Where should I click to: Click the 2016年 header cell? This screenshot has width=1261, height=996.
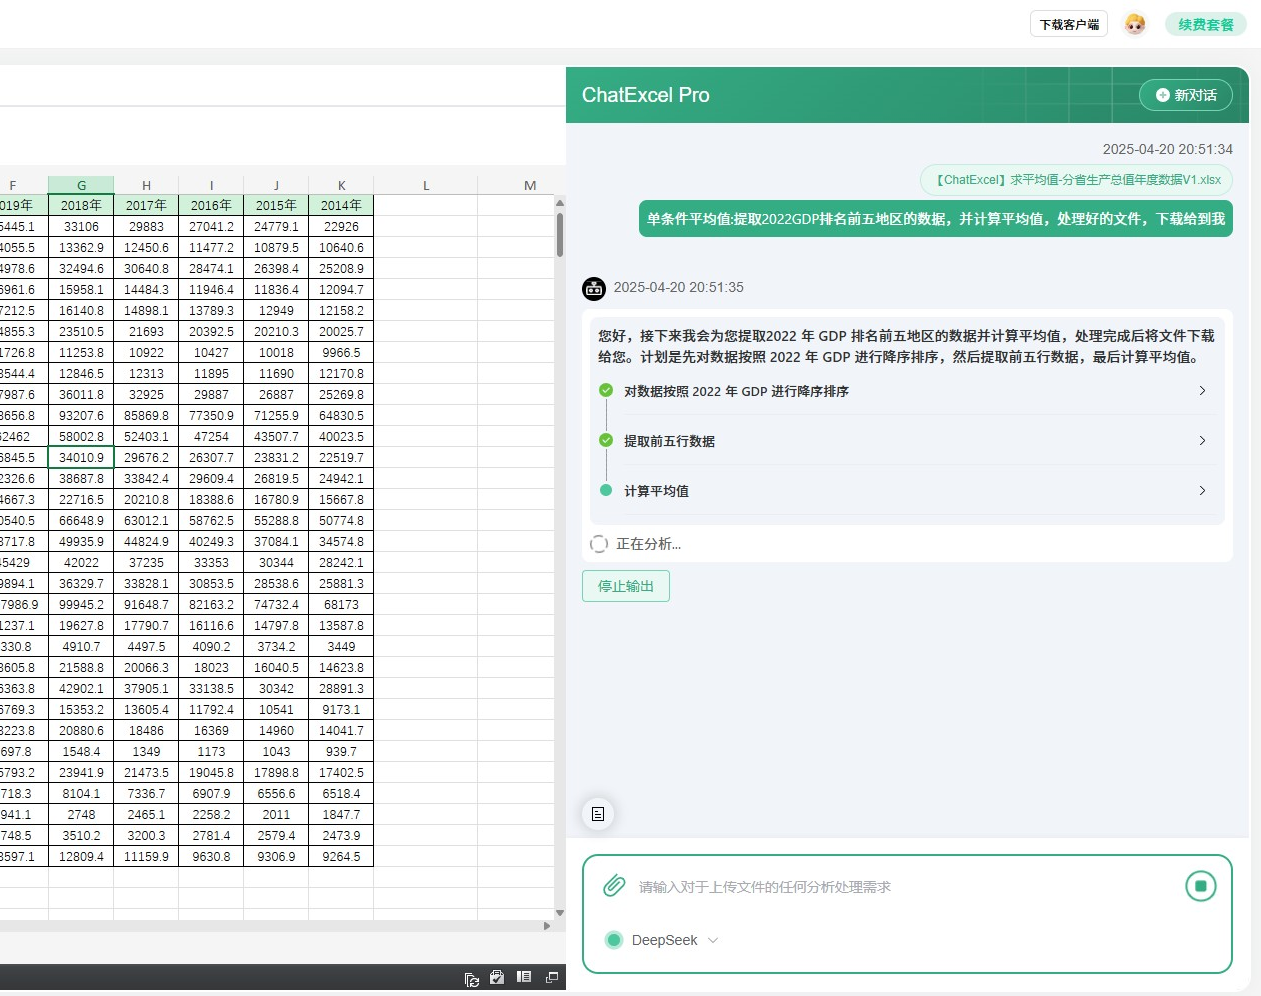click(211, 205)
